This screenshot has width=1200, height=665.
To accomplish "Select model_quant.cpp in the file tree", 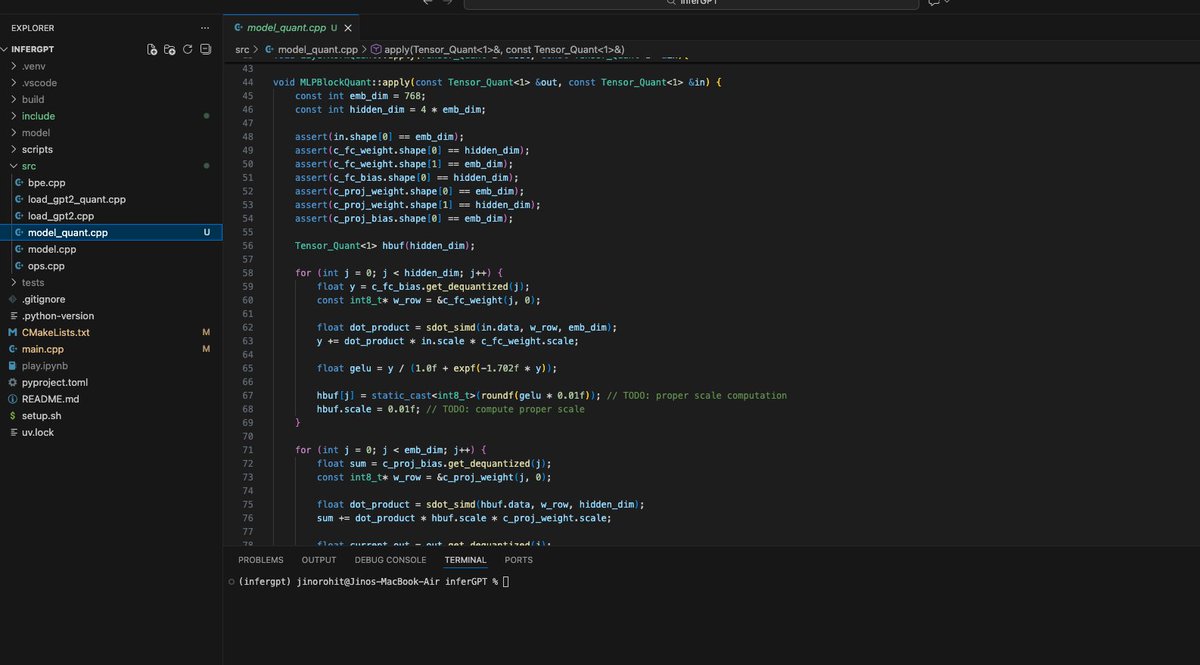I will point(111,233).
